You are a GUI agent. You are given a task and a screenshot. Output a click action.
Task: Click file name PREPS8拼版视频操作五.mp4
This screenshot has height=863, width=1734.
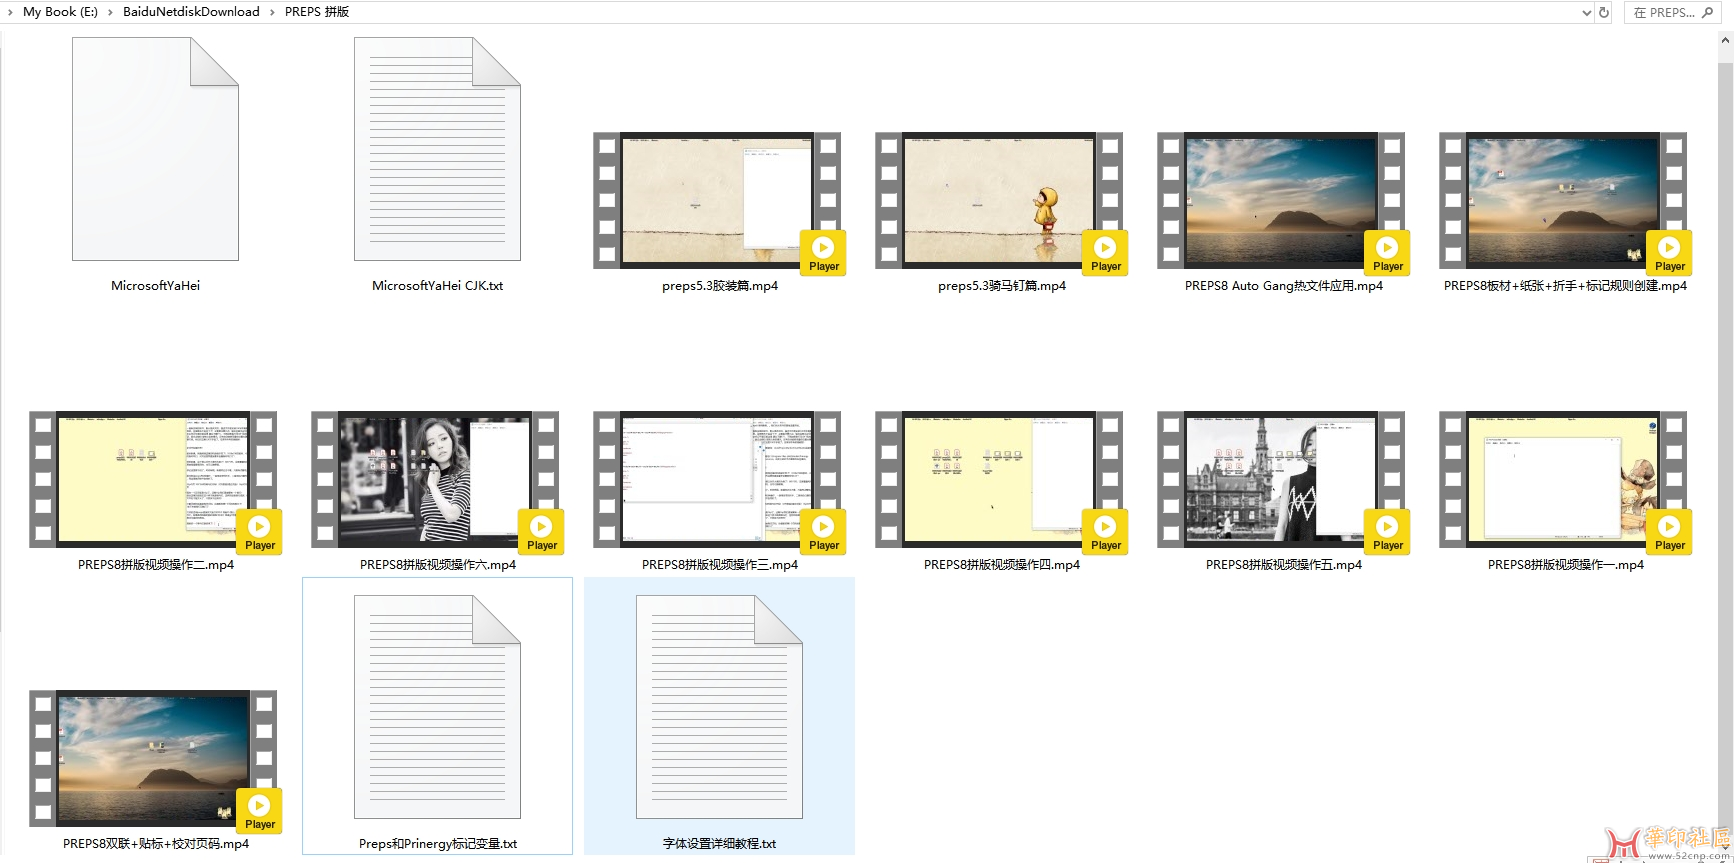coord(1284,565)
